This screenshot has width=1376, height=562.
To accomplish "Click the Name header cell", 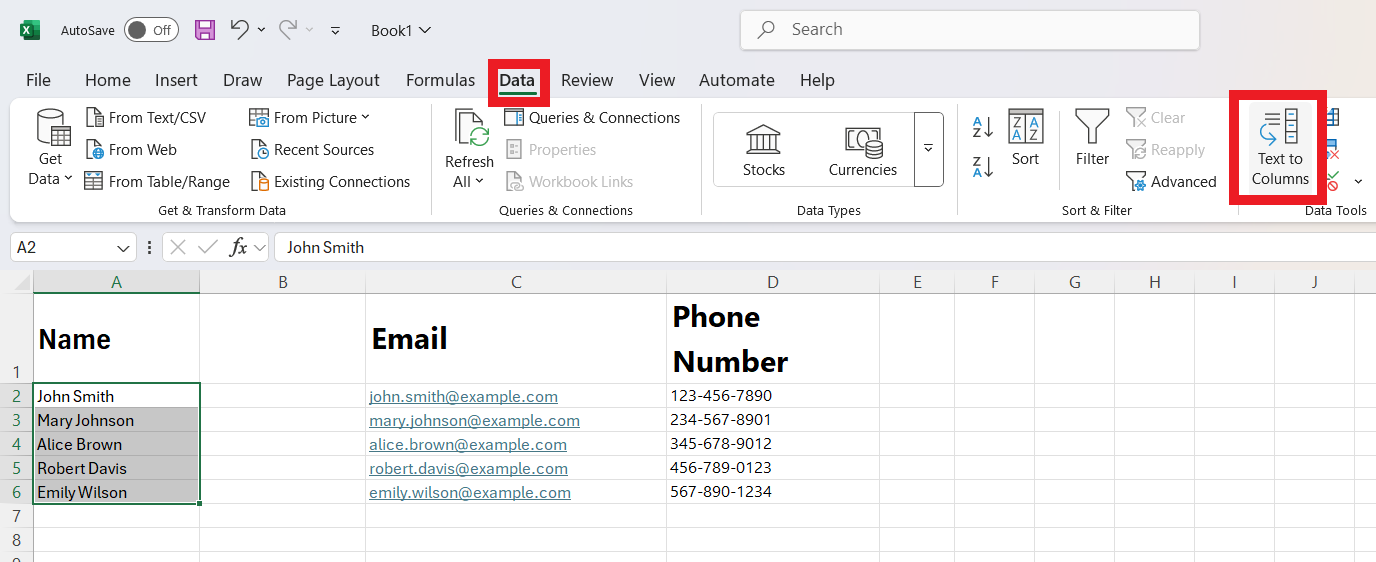I will pos(116,339).
